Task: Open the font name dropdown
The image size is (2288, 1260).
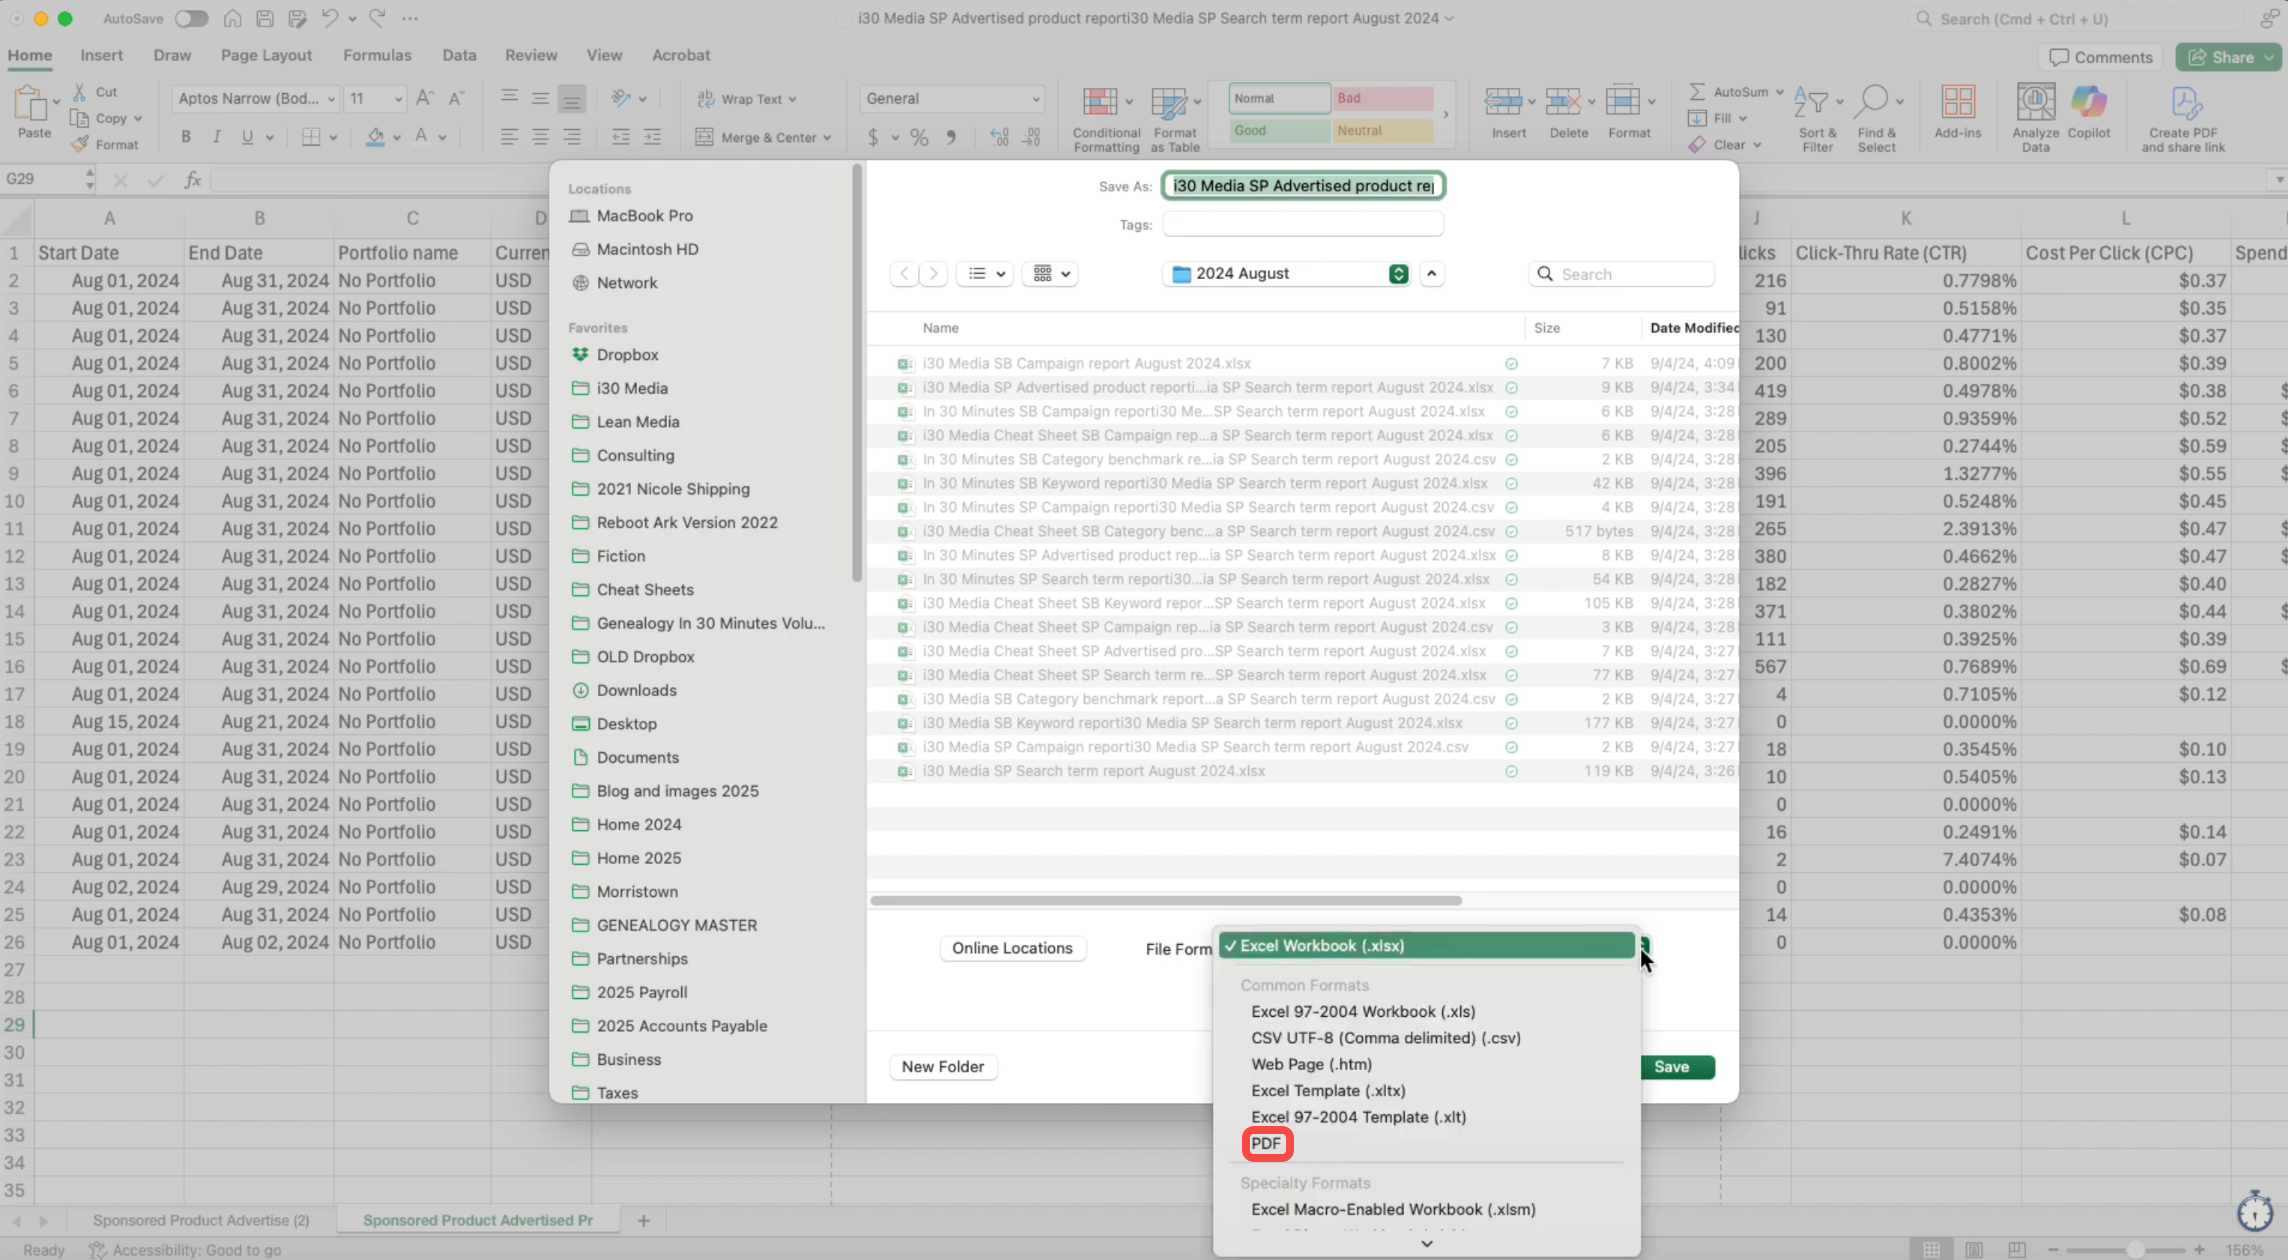Action: [330, 98]
